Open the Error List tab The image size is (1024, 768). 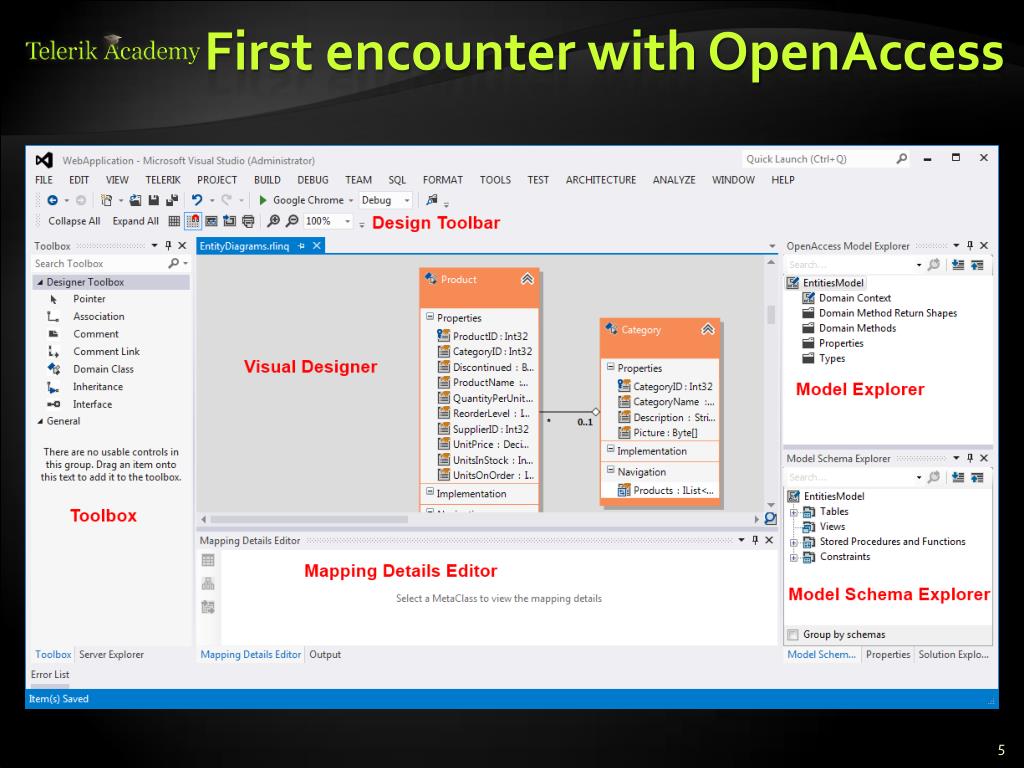[x=50, y=675]
